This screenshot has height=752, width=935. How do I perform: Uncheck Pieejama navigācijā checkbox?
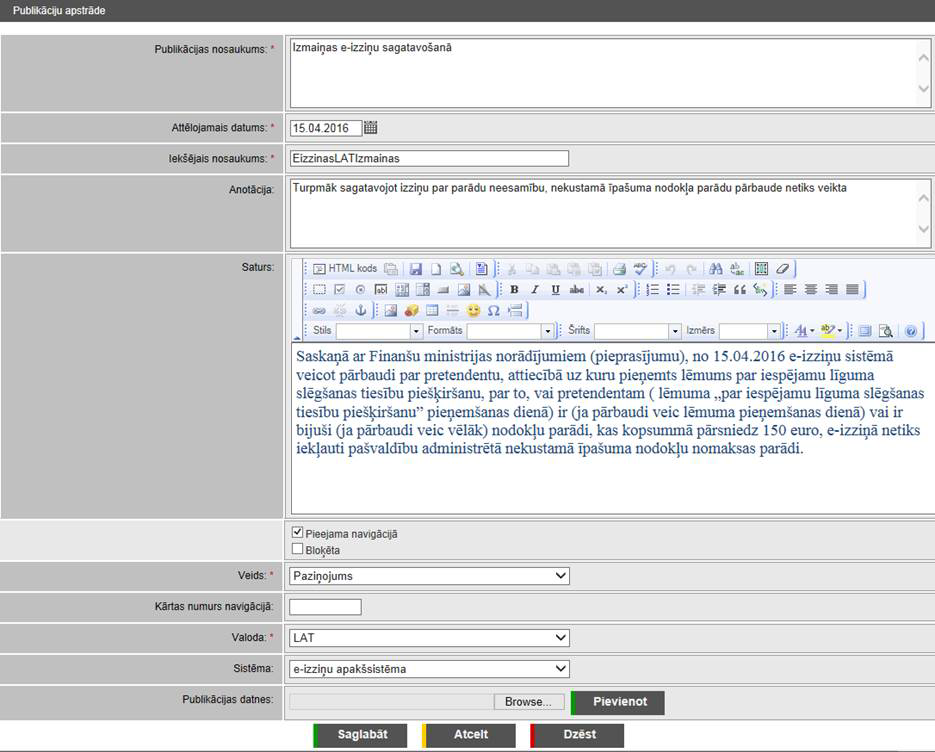(x=297, y=533)
